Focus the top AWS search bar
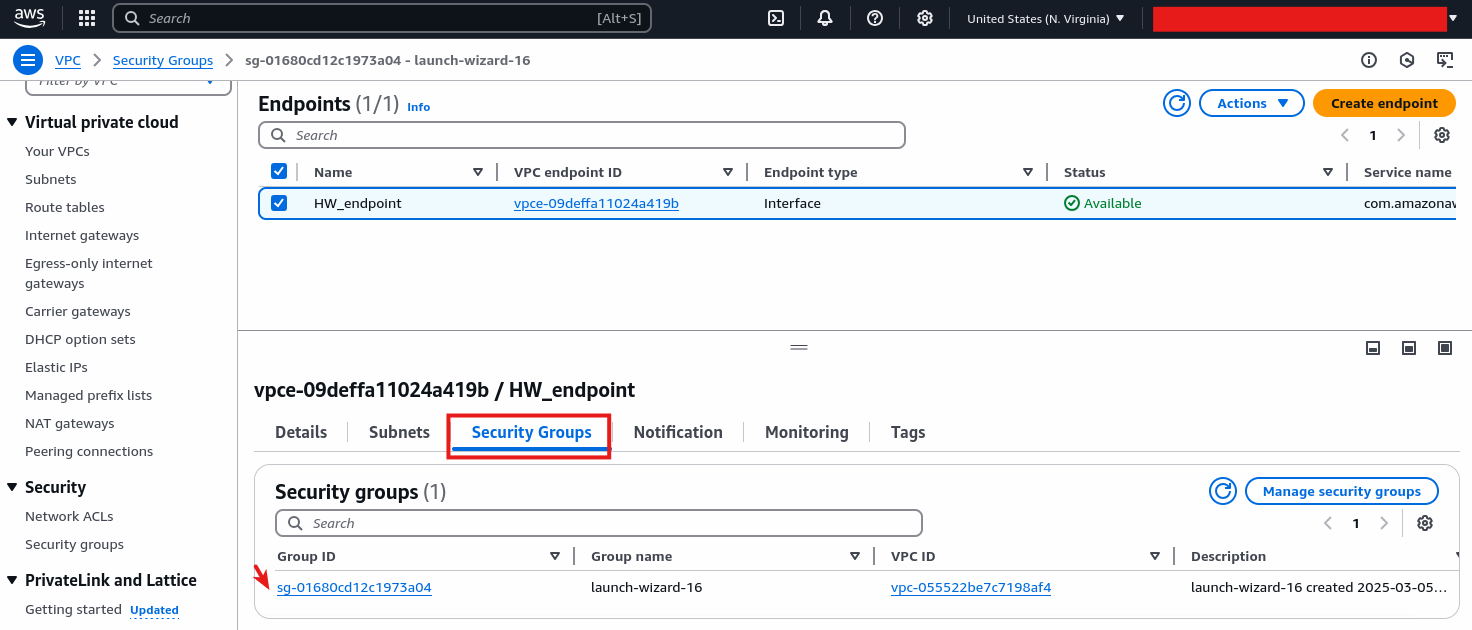This screenshot has height=630, width=1472. pos(382,18)
